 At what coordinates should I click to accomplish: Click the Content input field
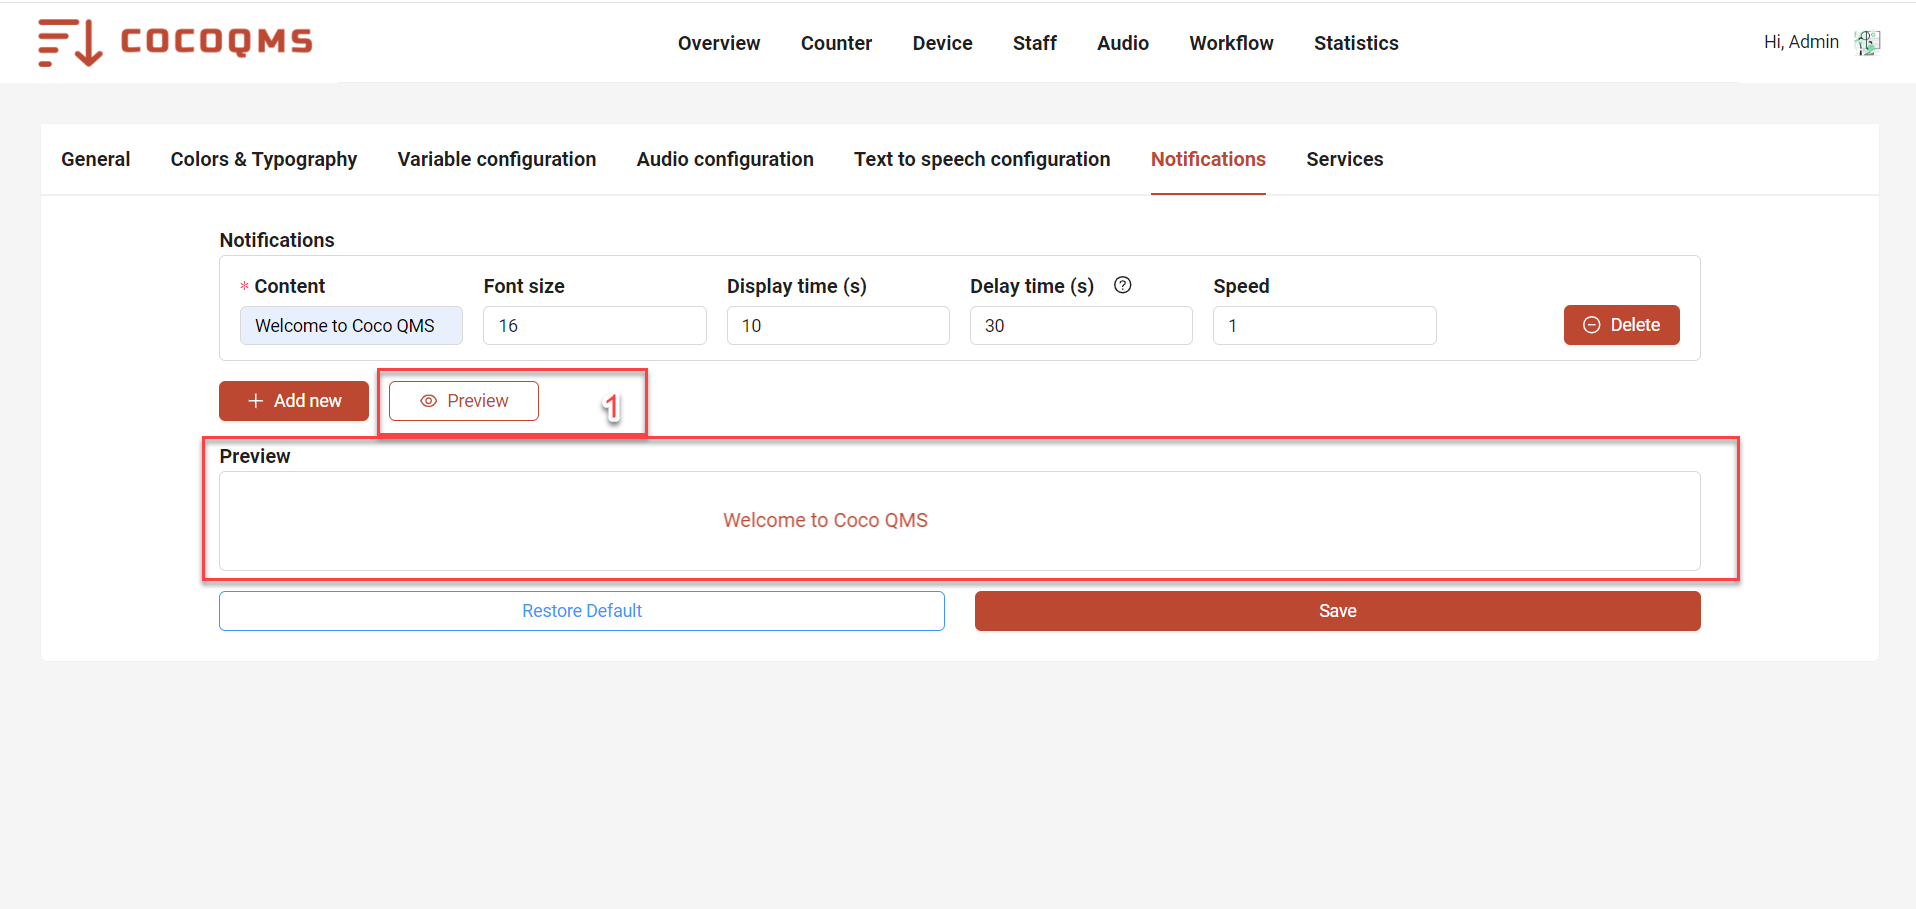coord(351,326)
